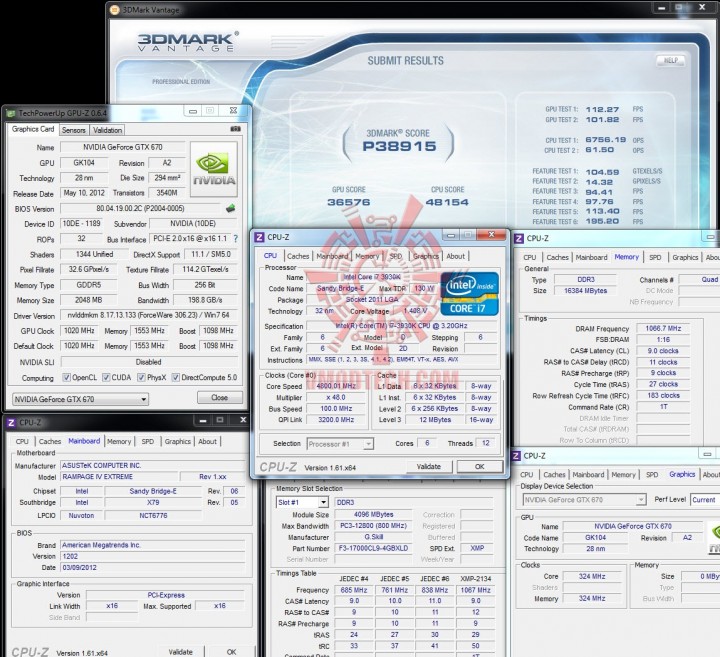The image size is (720, 657).
Task: Click OK in the CPU-Z Mainboard window
Action: coord(231,652)
